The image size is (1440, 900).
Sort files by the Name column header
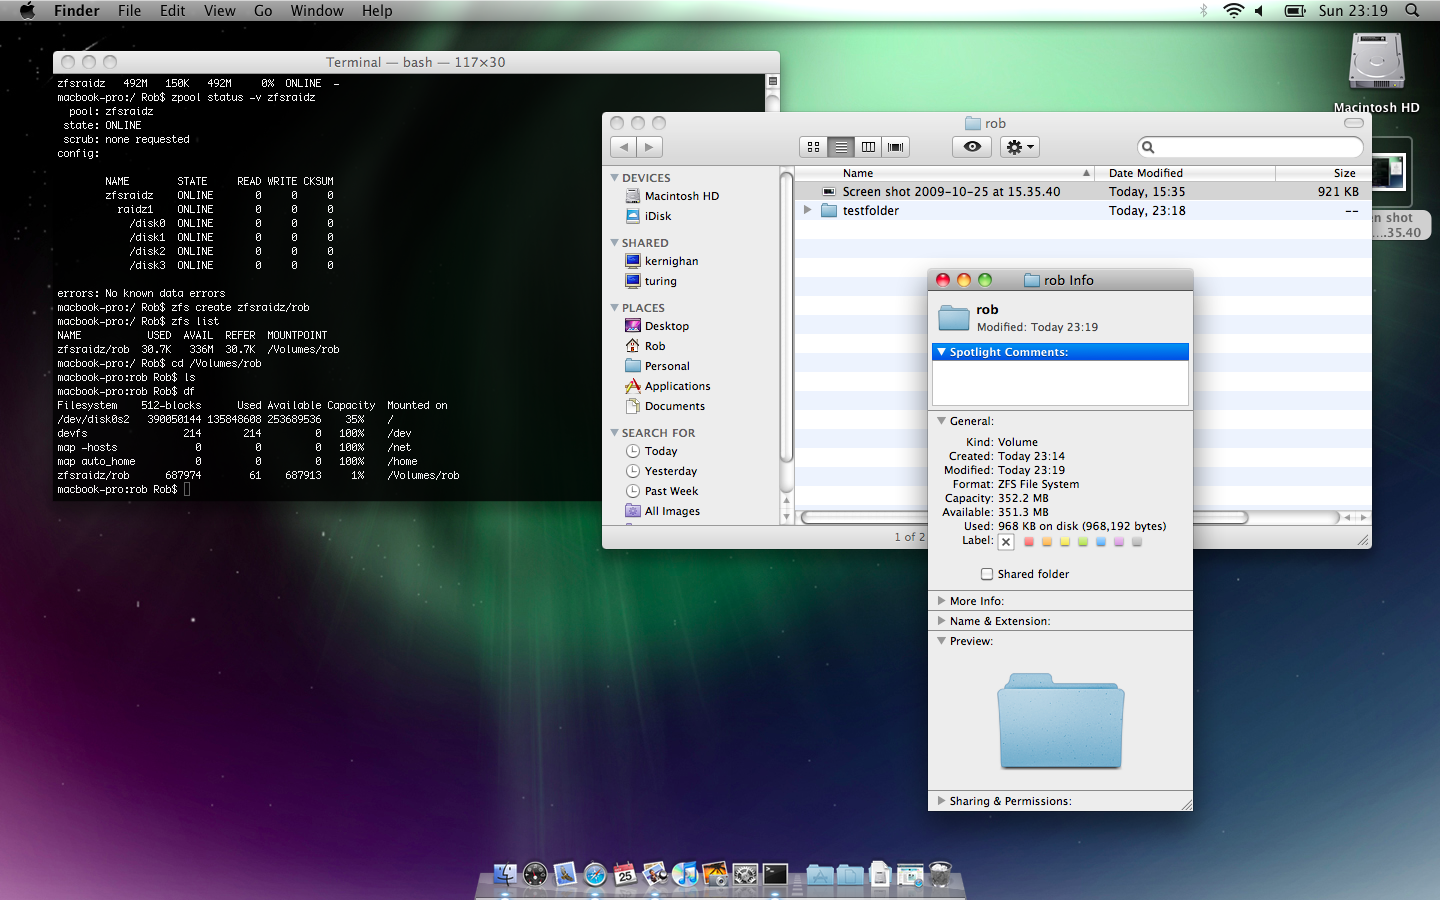[945, 173]
